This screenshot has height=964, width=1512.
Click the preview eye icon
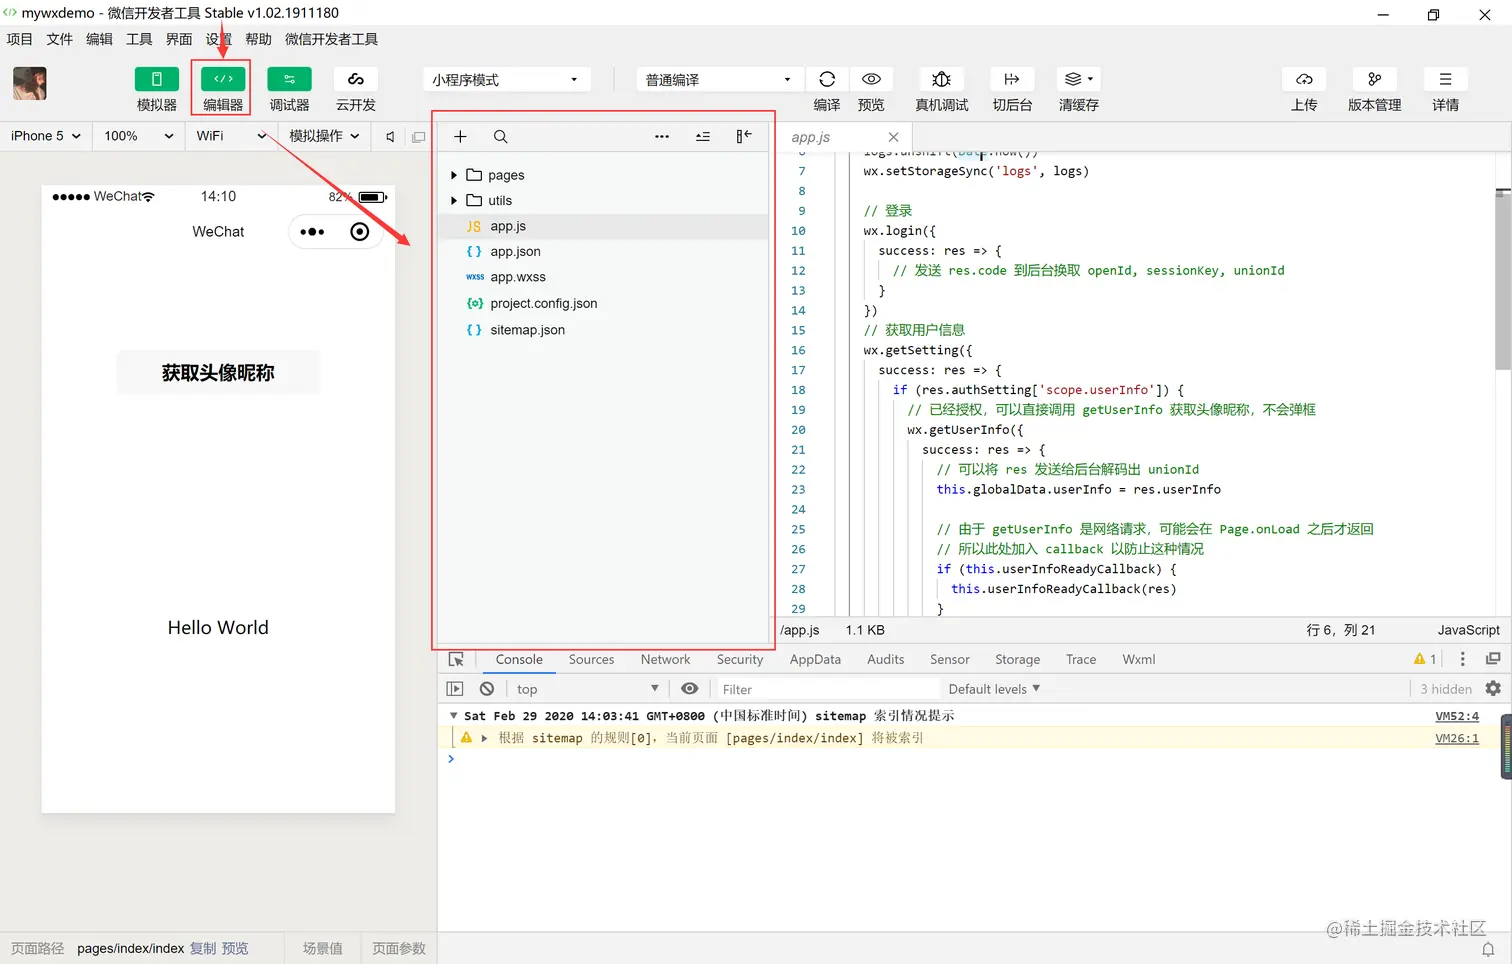[871, 79]
